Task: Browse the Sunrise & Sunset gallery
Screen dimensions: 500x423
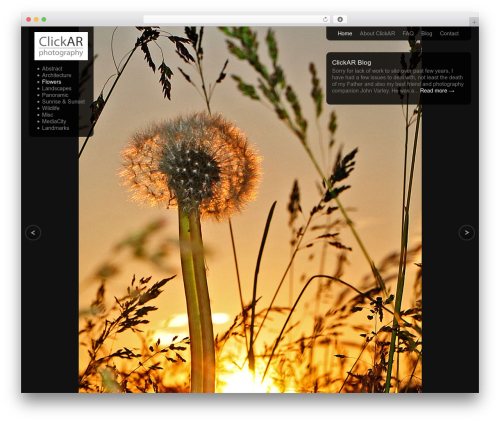Action: tap(63, 102)
